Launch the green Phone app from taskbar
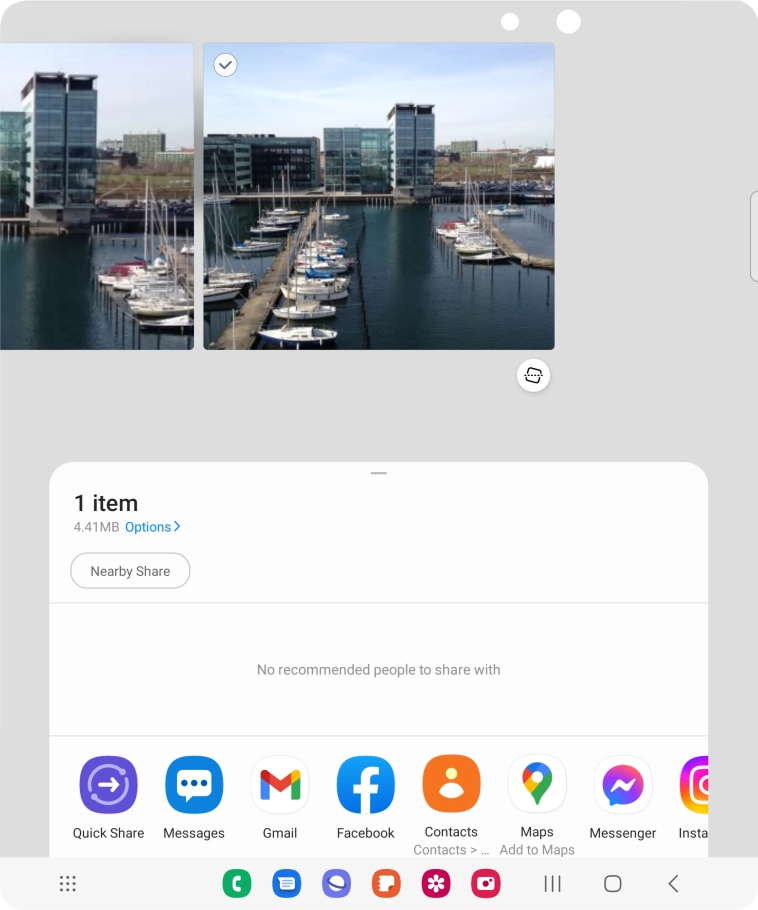758x910 pixels. 237,884
